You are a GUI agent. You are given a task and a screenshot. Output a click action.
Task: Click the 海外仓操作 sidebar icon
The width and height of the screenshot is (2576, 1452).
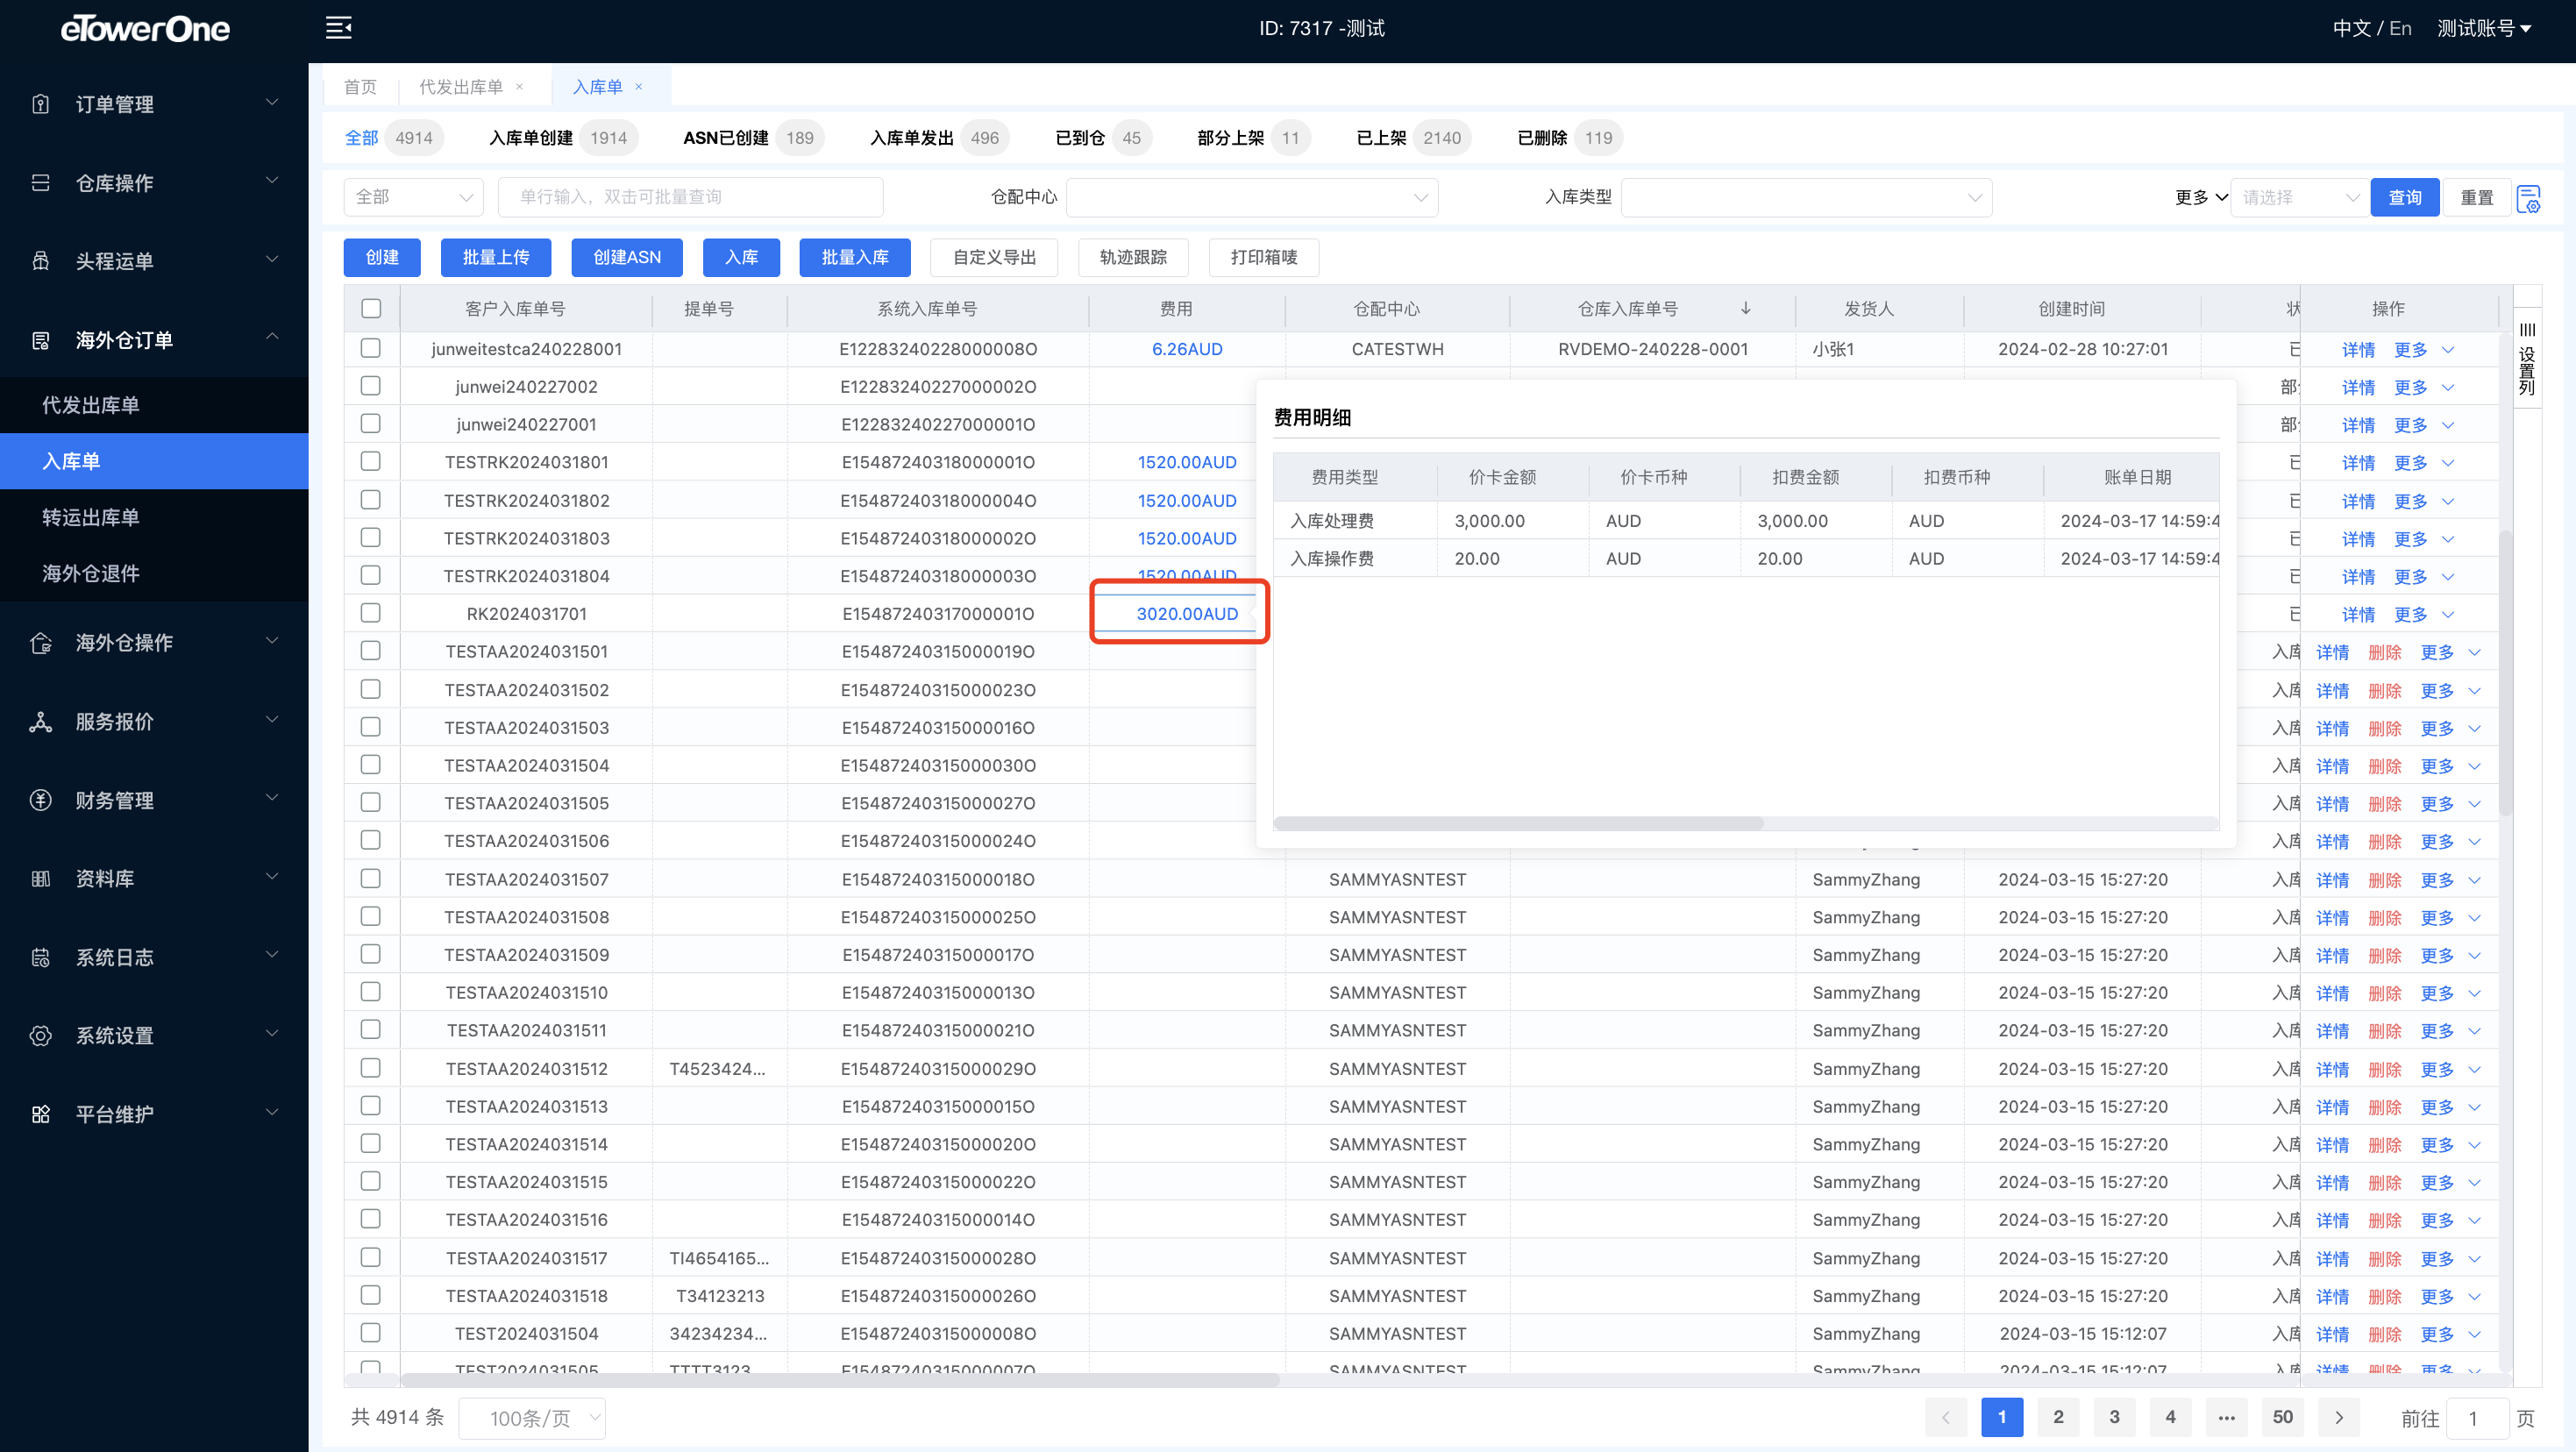(x=41, y=643)
